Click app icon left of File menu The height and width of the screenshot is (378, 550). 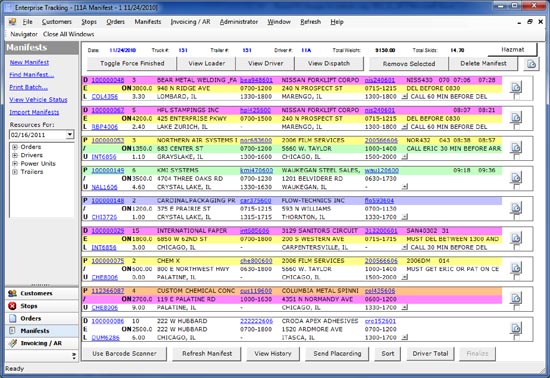[13, 22]
